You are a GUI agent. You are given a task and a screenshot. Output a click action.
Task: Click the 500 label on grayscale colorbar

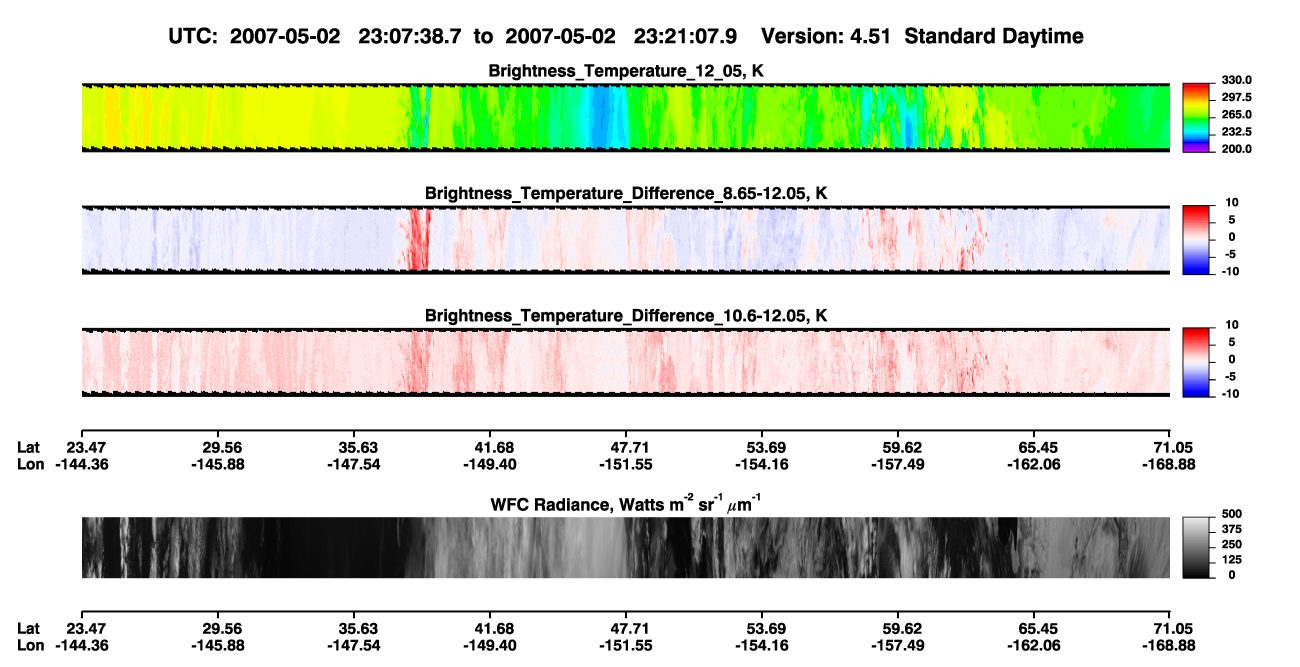pos(1231,512)
